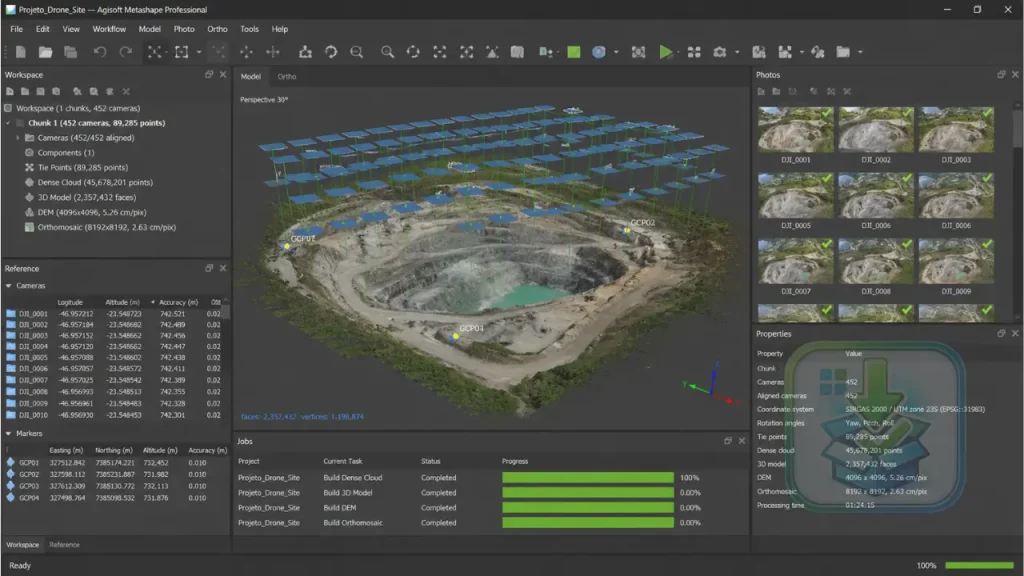The image size is (1024, 576).
Task: Open the dropdown arrow beside the toolbar folder icon
Action: pos(860,52)
